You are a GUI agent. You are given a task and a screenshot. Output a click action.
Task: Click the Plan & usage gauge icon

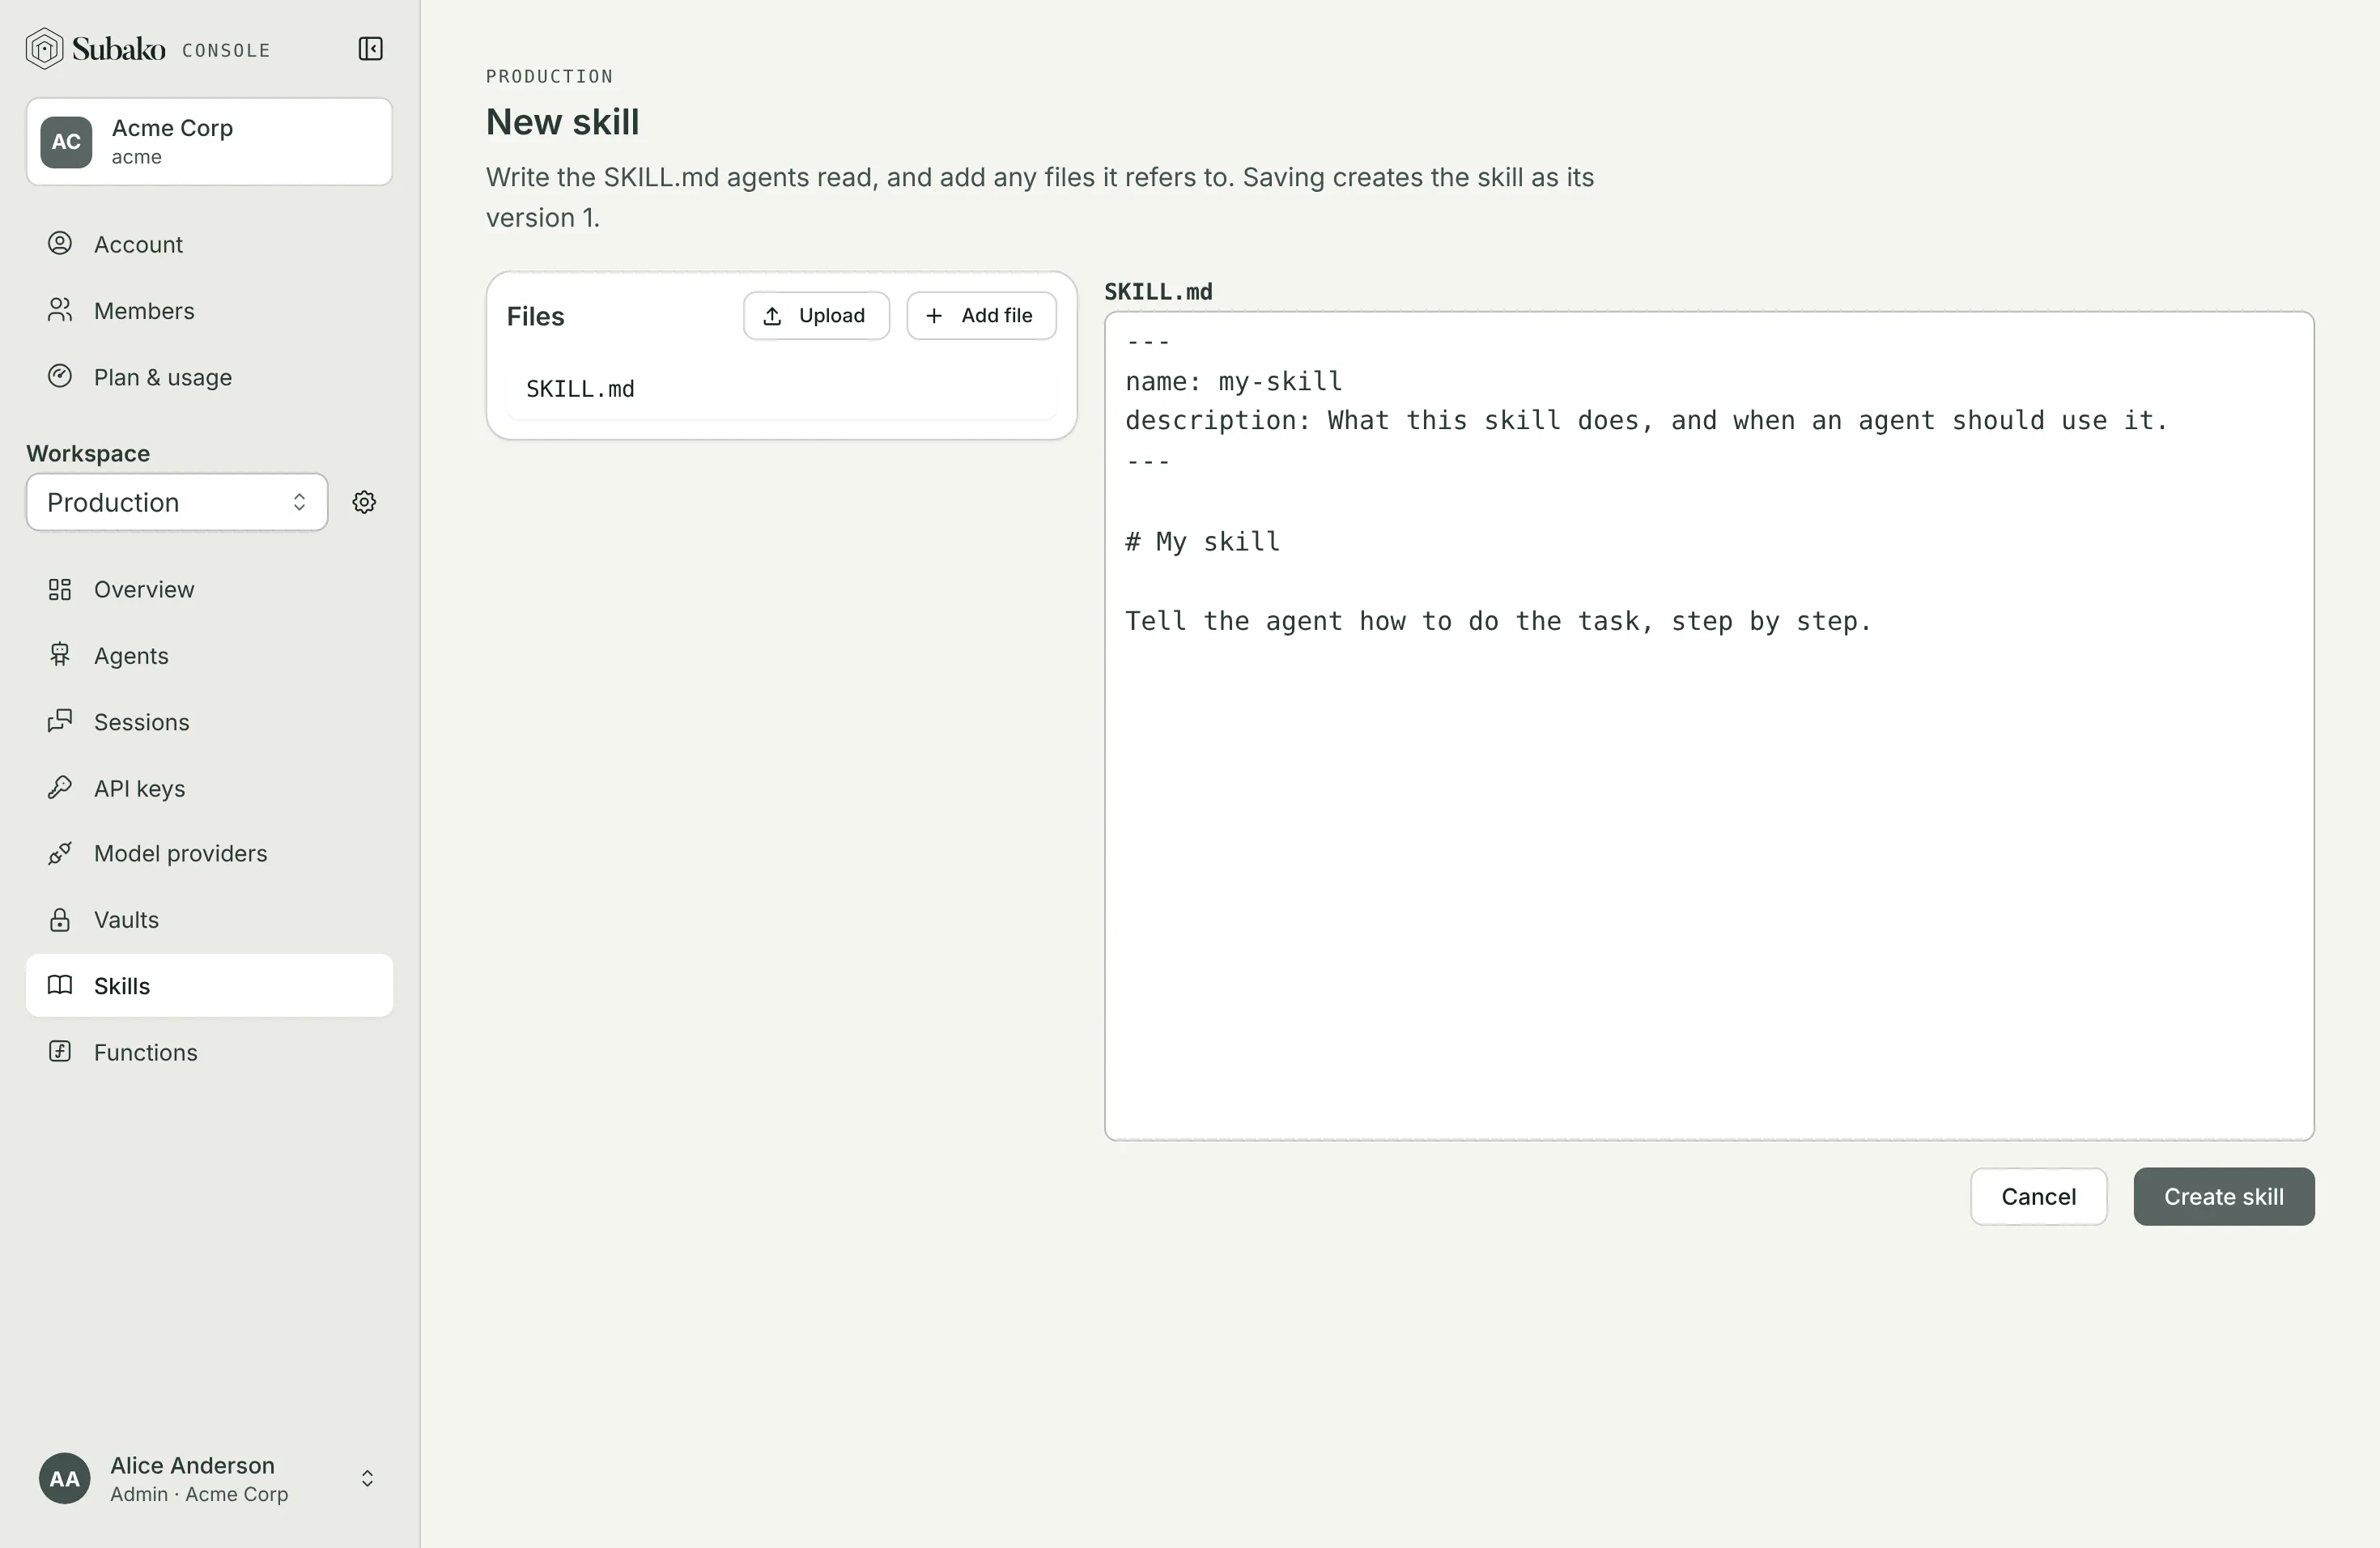[x=60, y=376]
